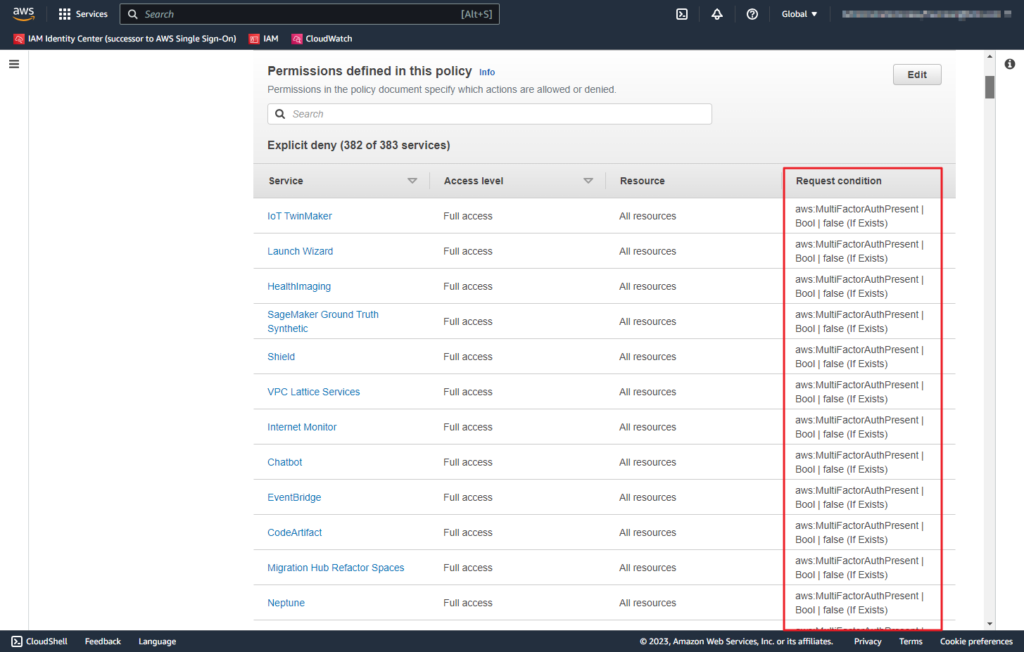
Task: Open the Info link beside the permissions heading
Action: [487, 73]
